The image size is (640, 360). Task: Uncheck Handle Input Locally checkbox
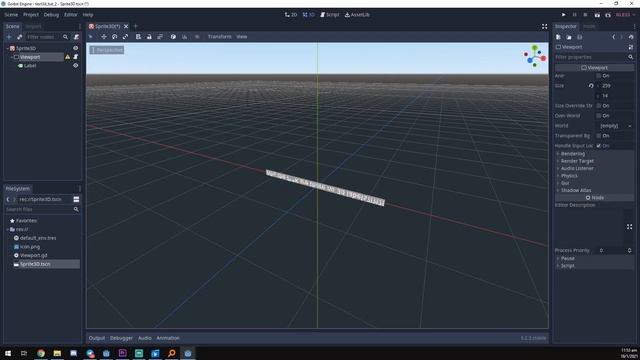pos(599,146)
